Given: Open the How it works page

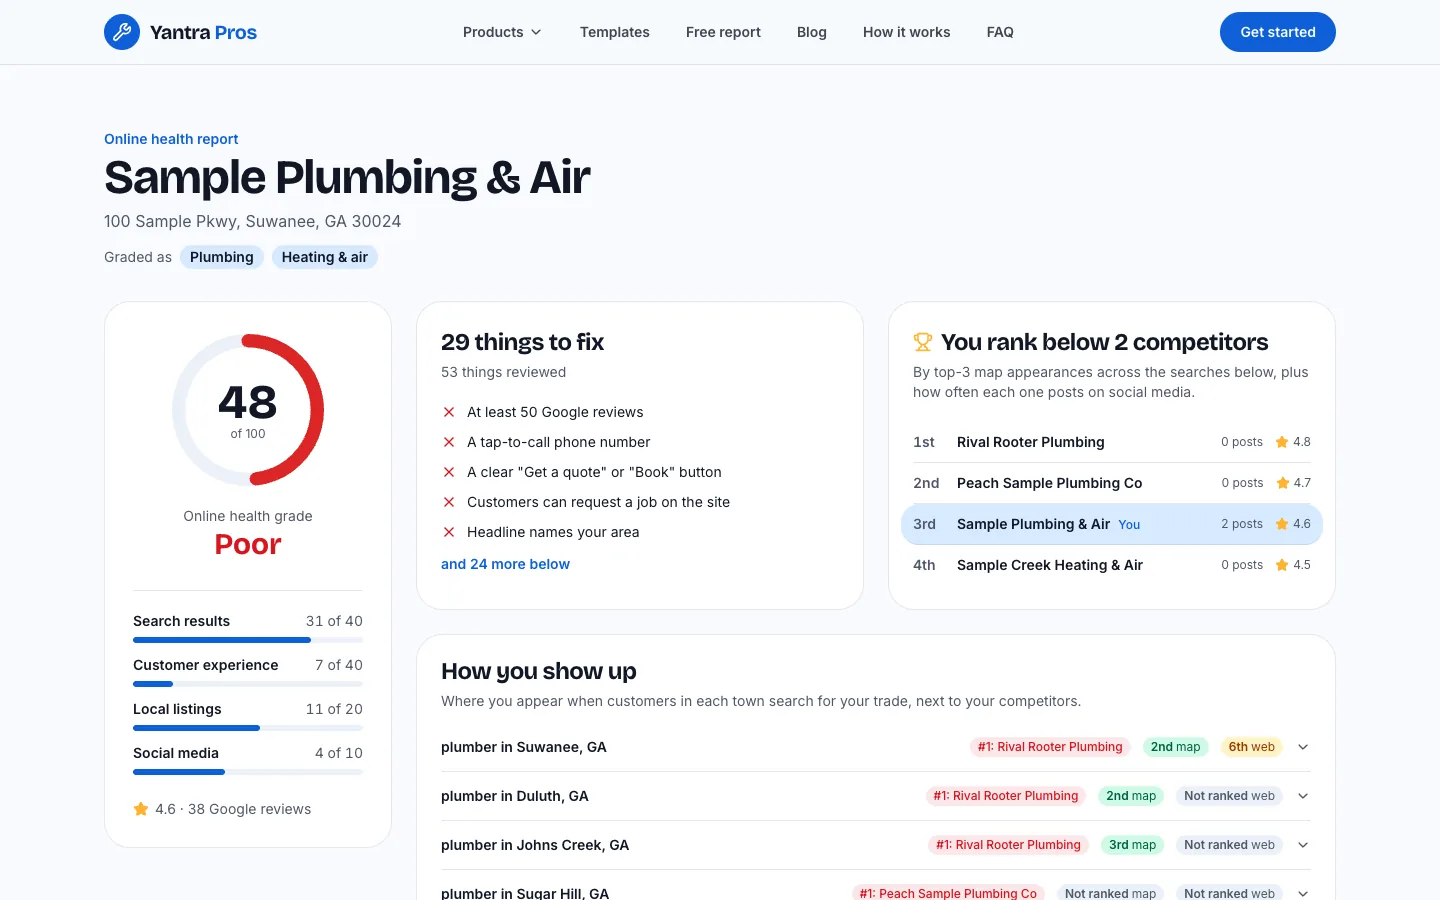Looking at the screenshot, I should point(907,32).
